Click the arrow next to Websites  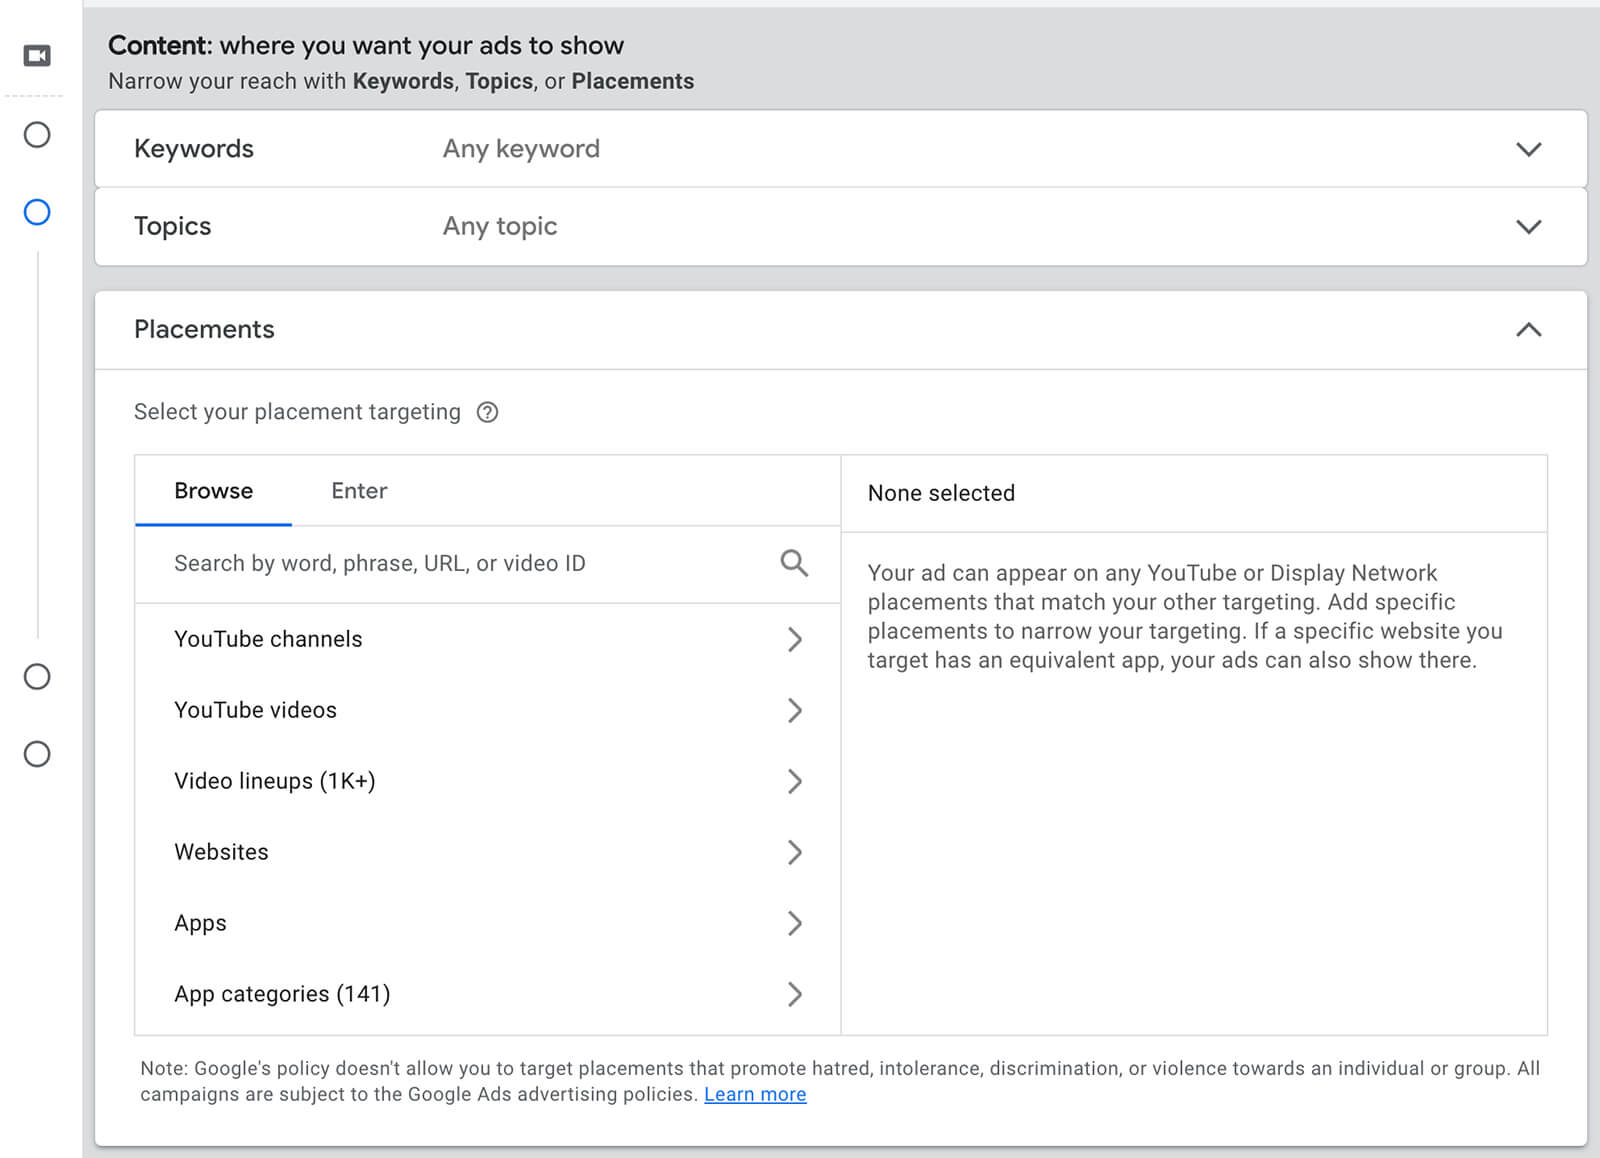(794, 853)
